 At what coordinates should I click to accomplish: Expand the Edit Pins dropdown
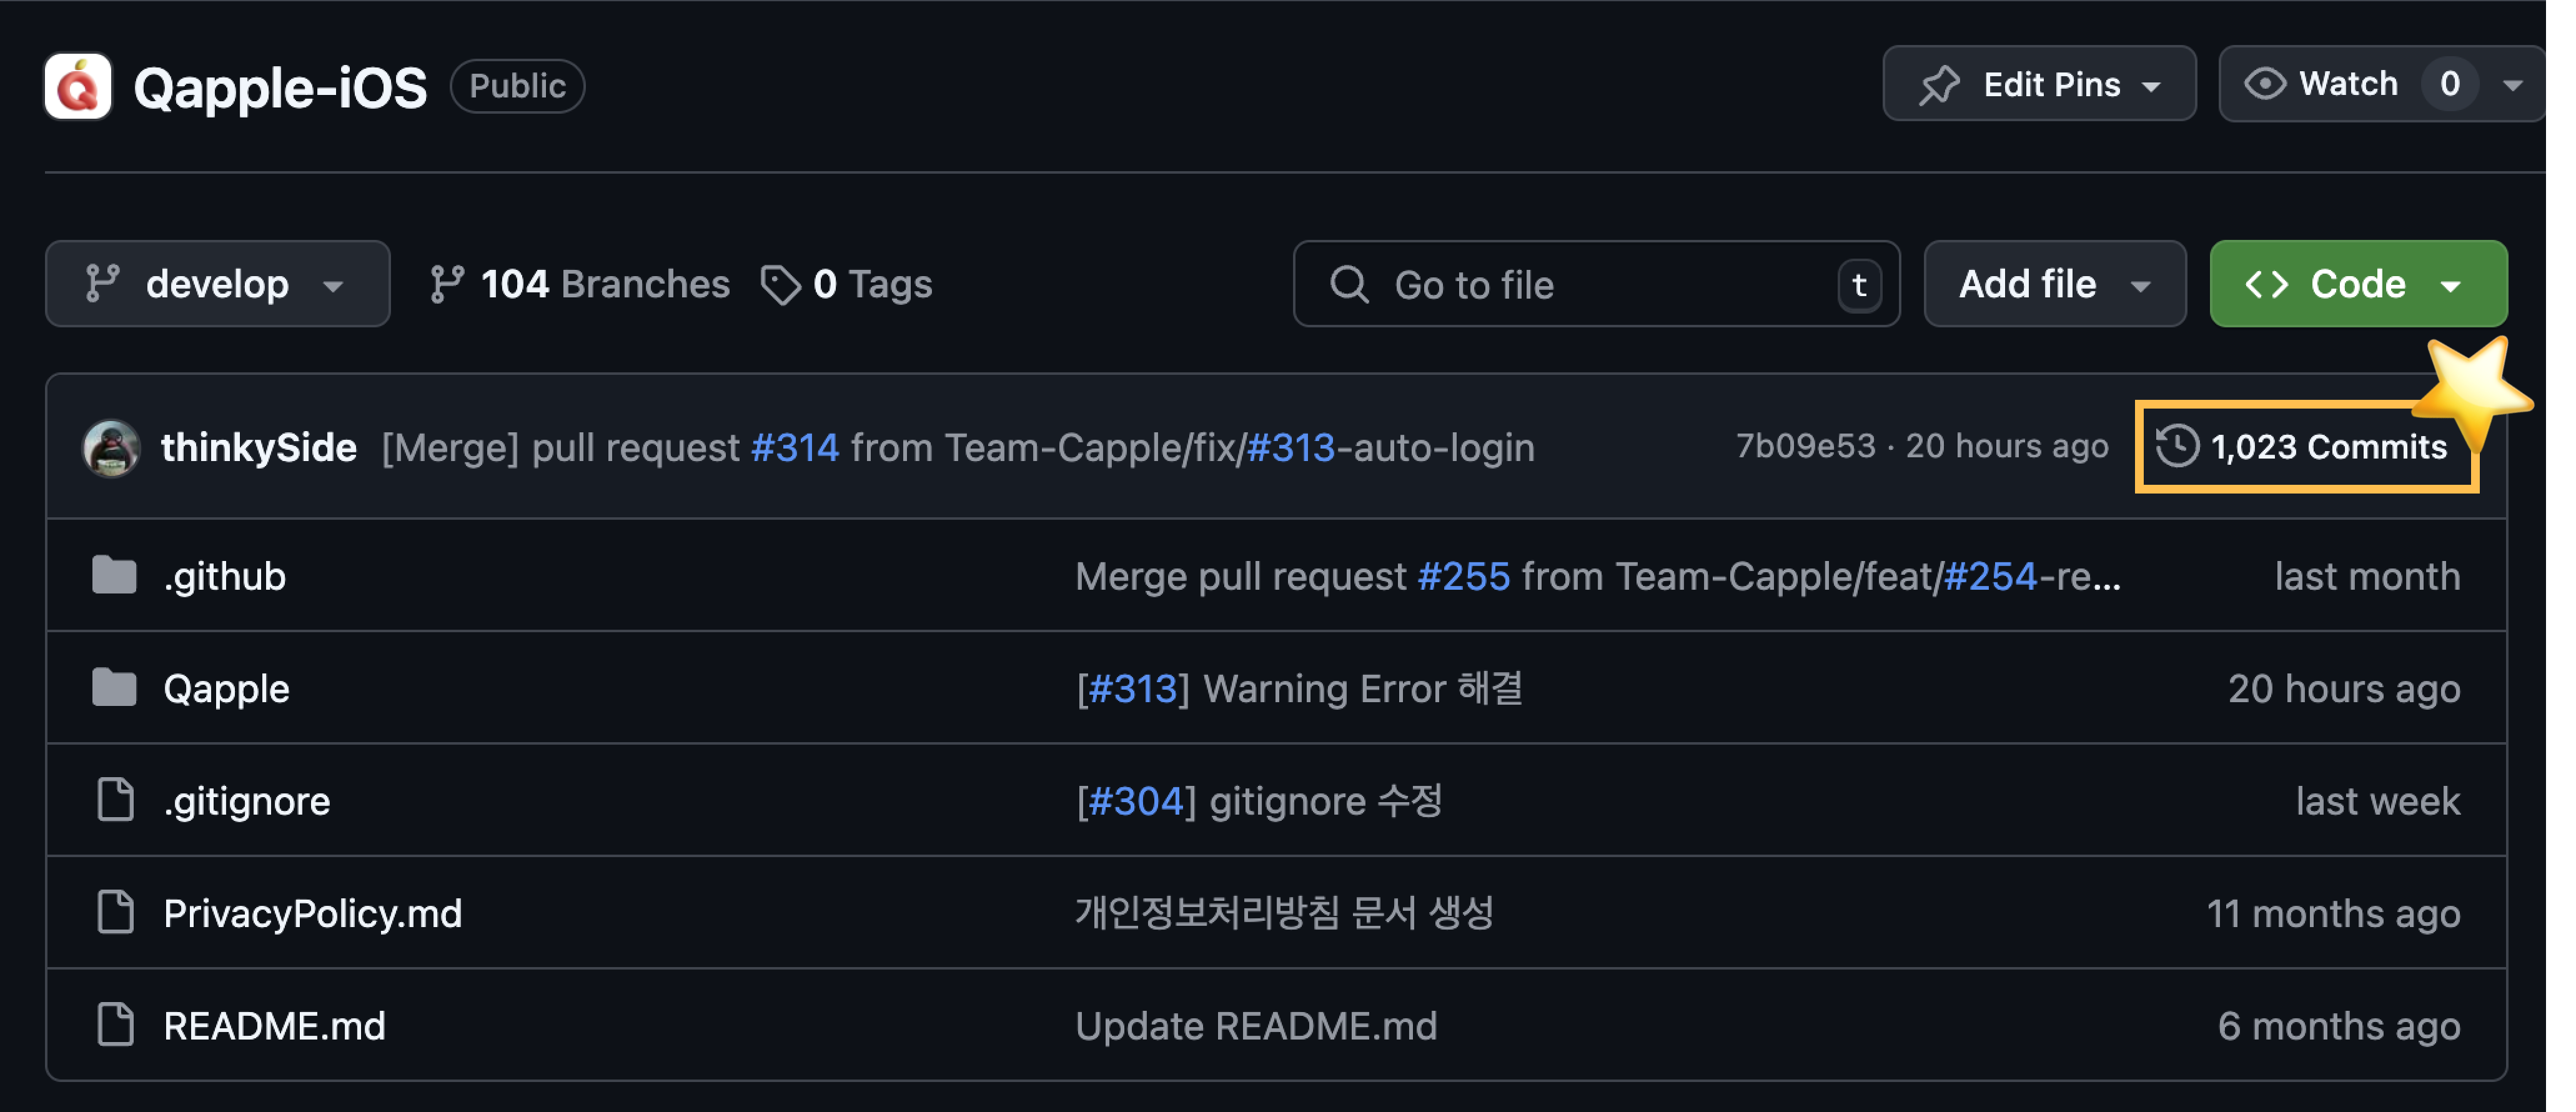coord(2039,84)
